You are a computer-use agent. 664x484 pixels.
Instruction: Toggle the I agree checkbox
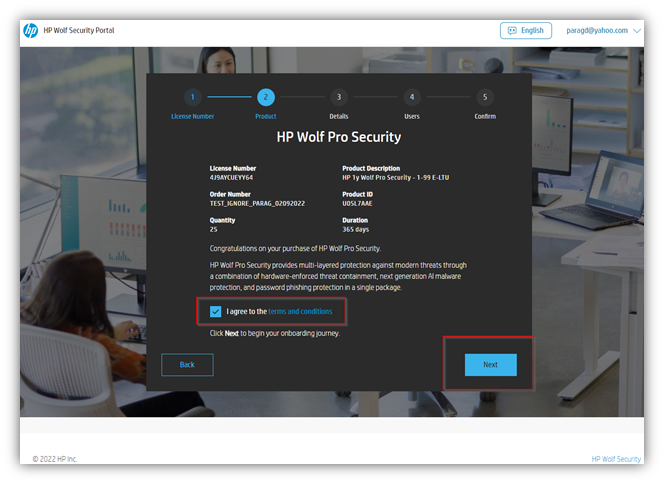pyautogui.click(x=216, y=312)
